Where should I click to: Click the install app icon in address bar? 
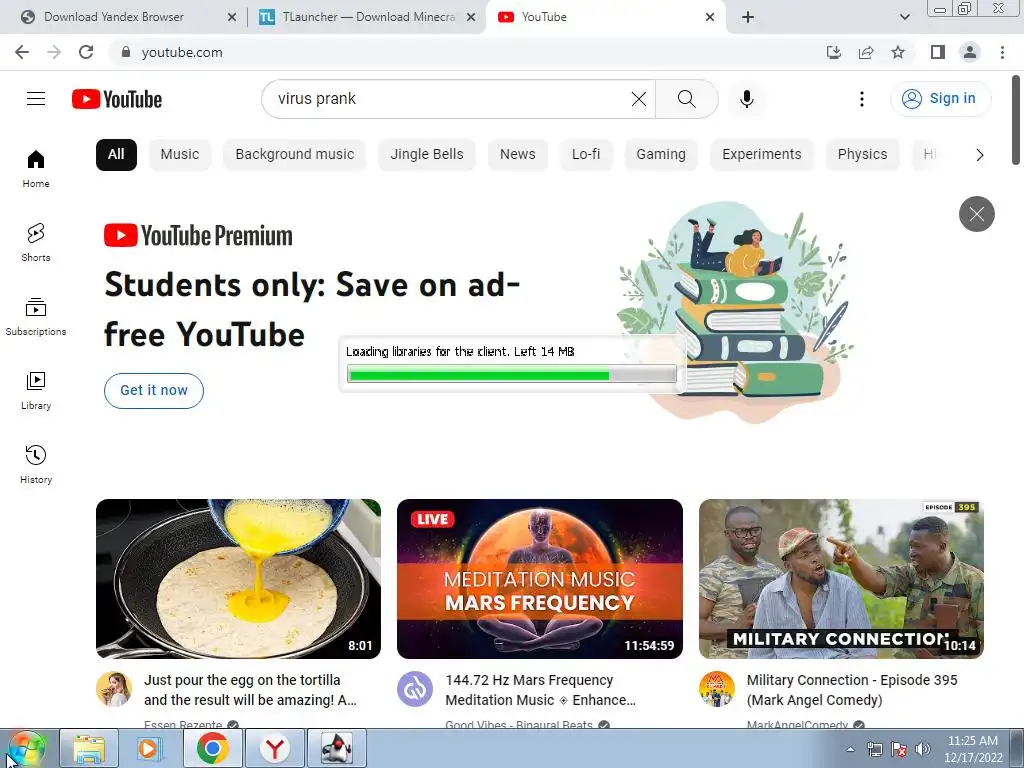(834, 52)
